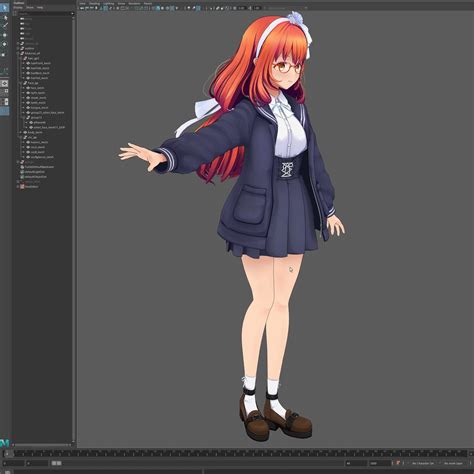Toggle the Auto Keyframe button
474x474 pixels.
398,463
